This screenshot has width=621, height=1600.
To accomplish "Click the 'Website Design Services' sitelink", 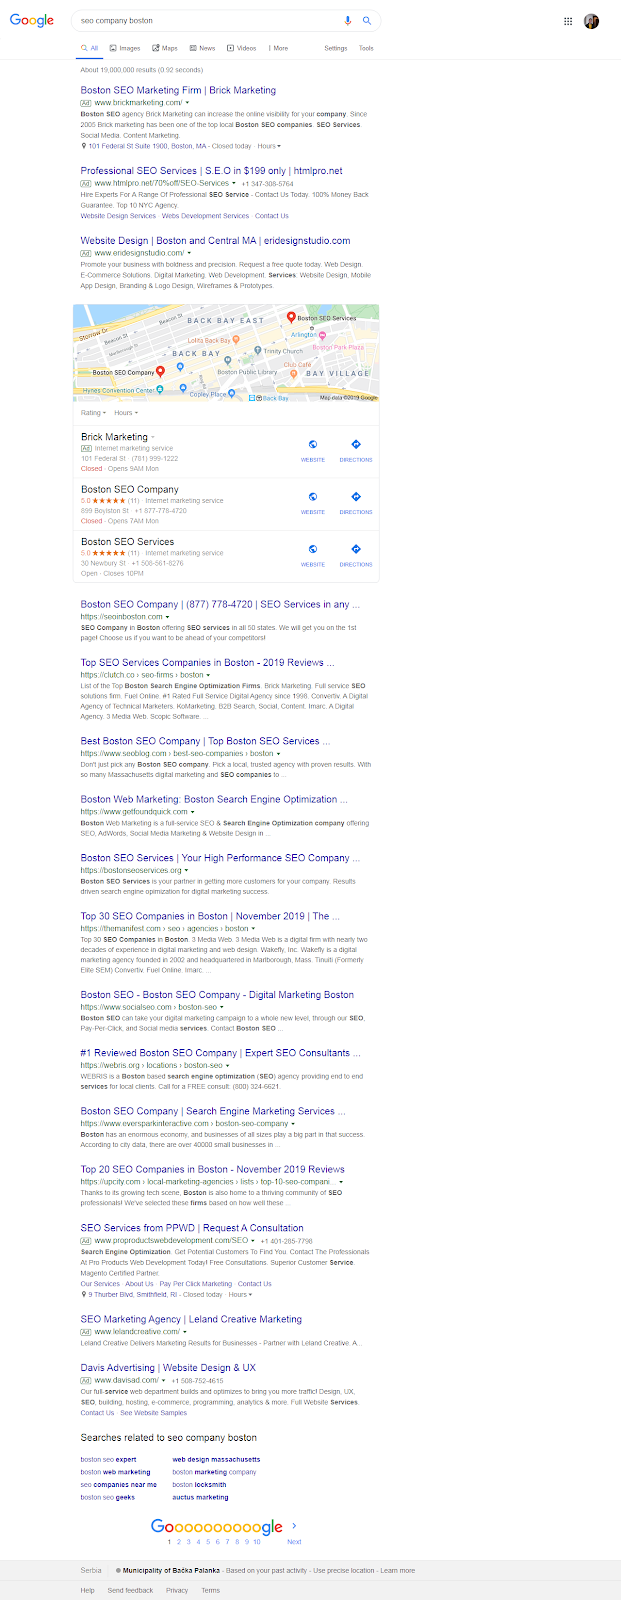I will [x=118, y=216].
